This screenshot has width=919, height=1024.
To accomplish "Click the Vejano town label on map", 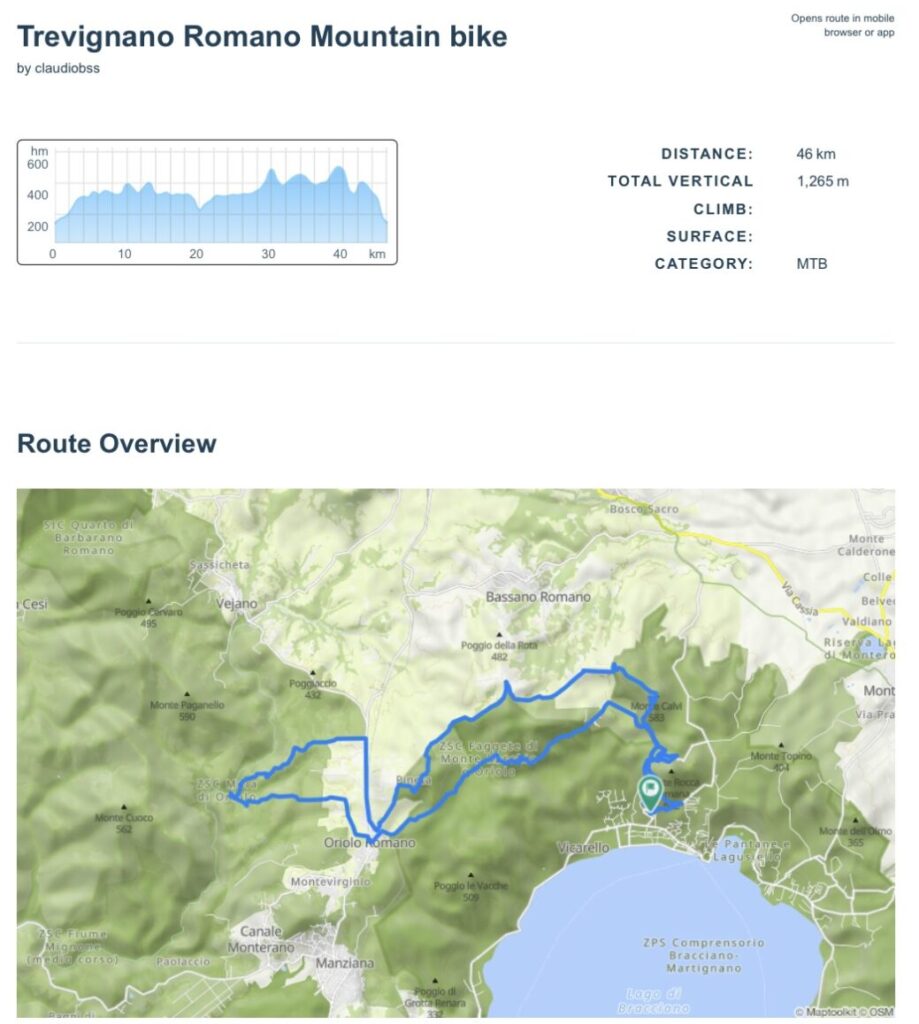I will pos(237,603).
